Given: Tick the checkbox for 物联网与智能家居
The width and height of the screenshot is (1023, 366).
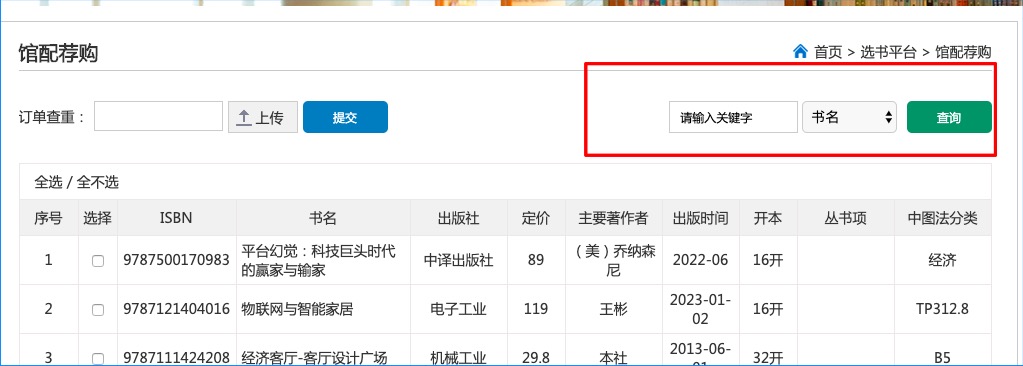Looking at the screenshot, I should point(98,310).
